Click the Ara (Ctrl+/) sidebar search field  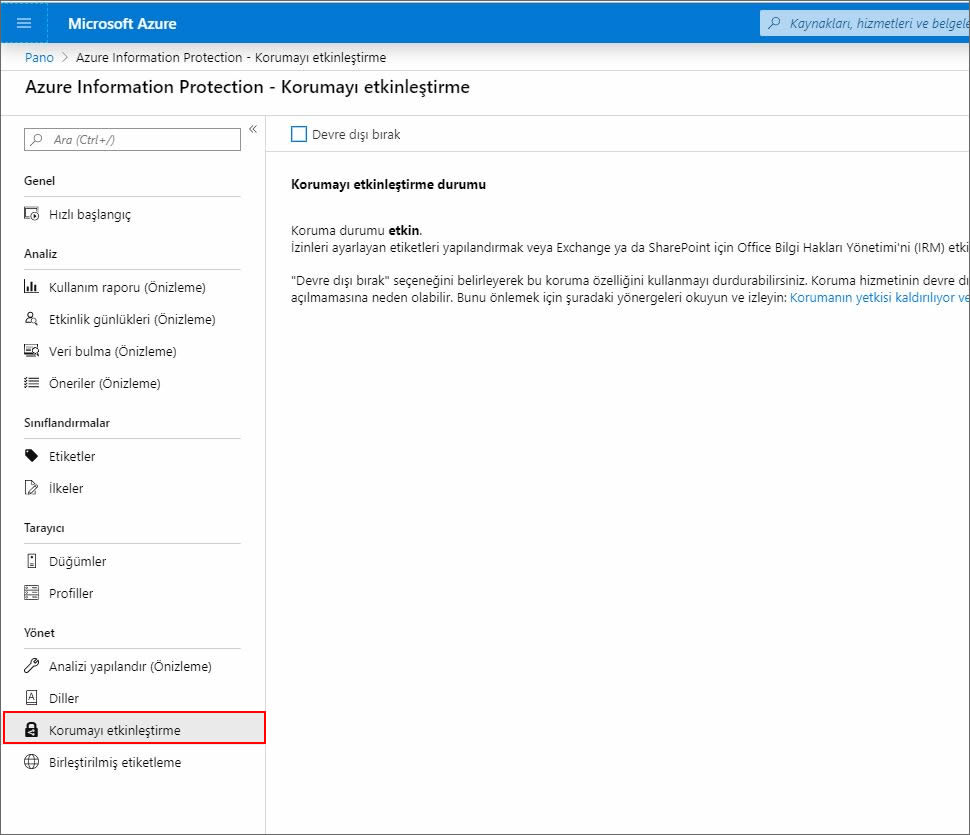pos(132,139)
